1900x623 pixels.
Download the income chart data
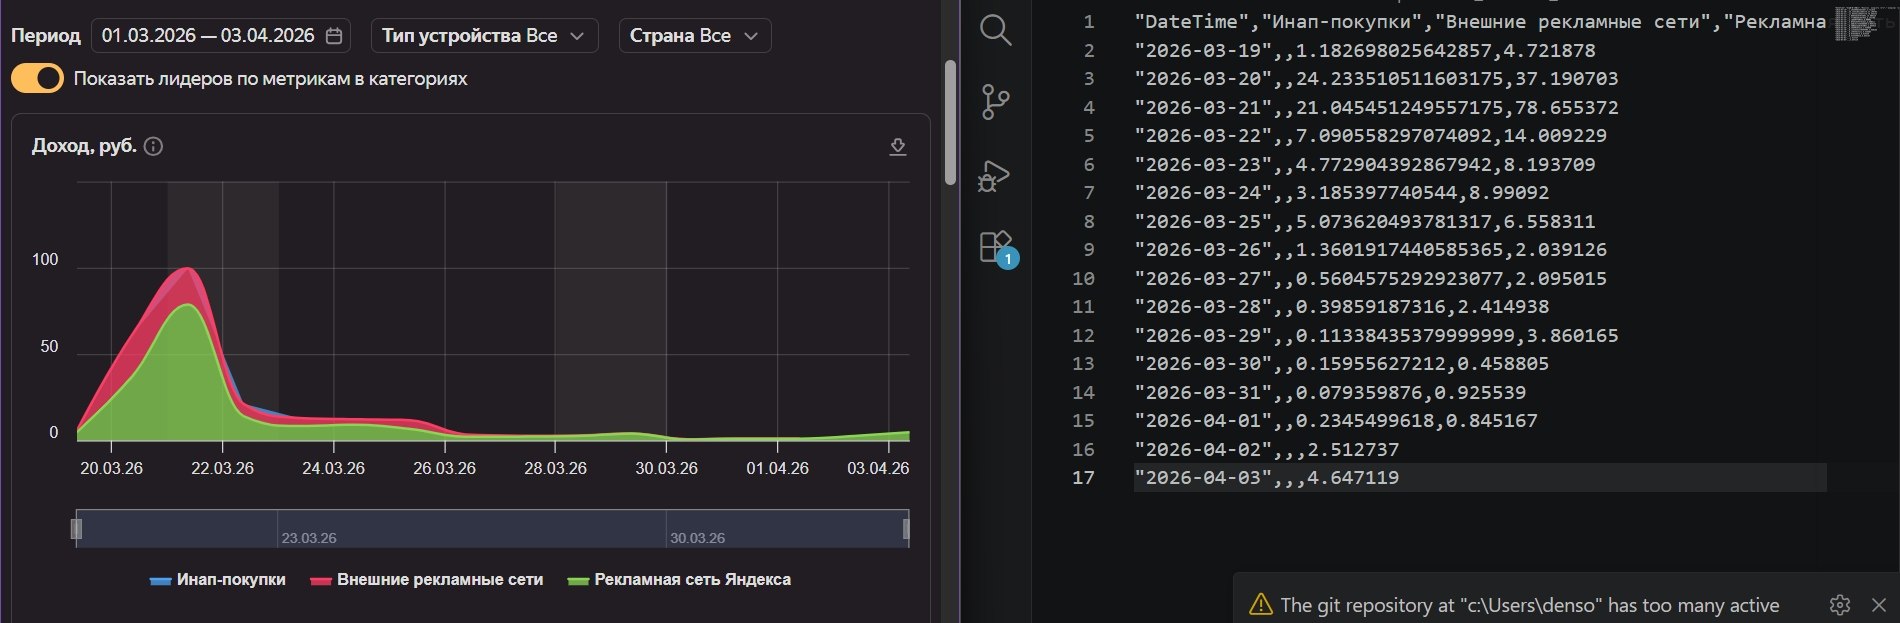[898, 147]
